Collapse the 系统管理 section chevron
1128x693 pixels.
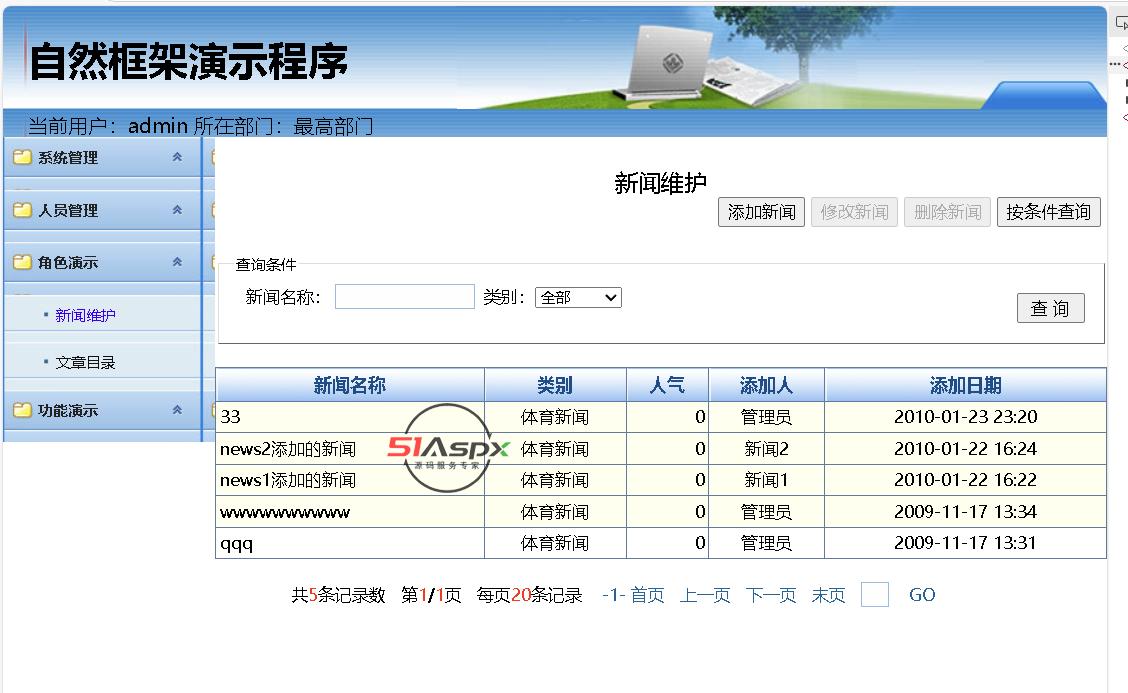click(177, 157)
